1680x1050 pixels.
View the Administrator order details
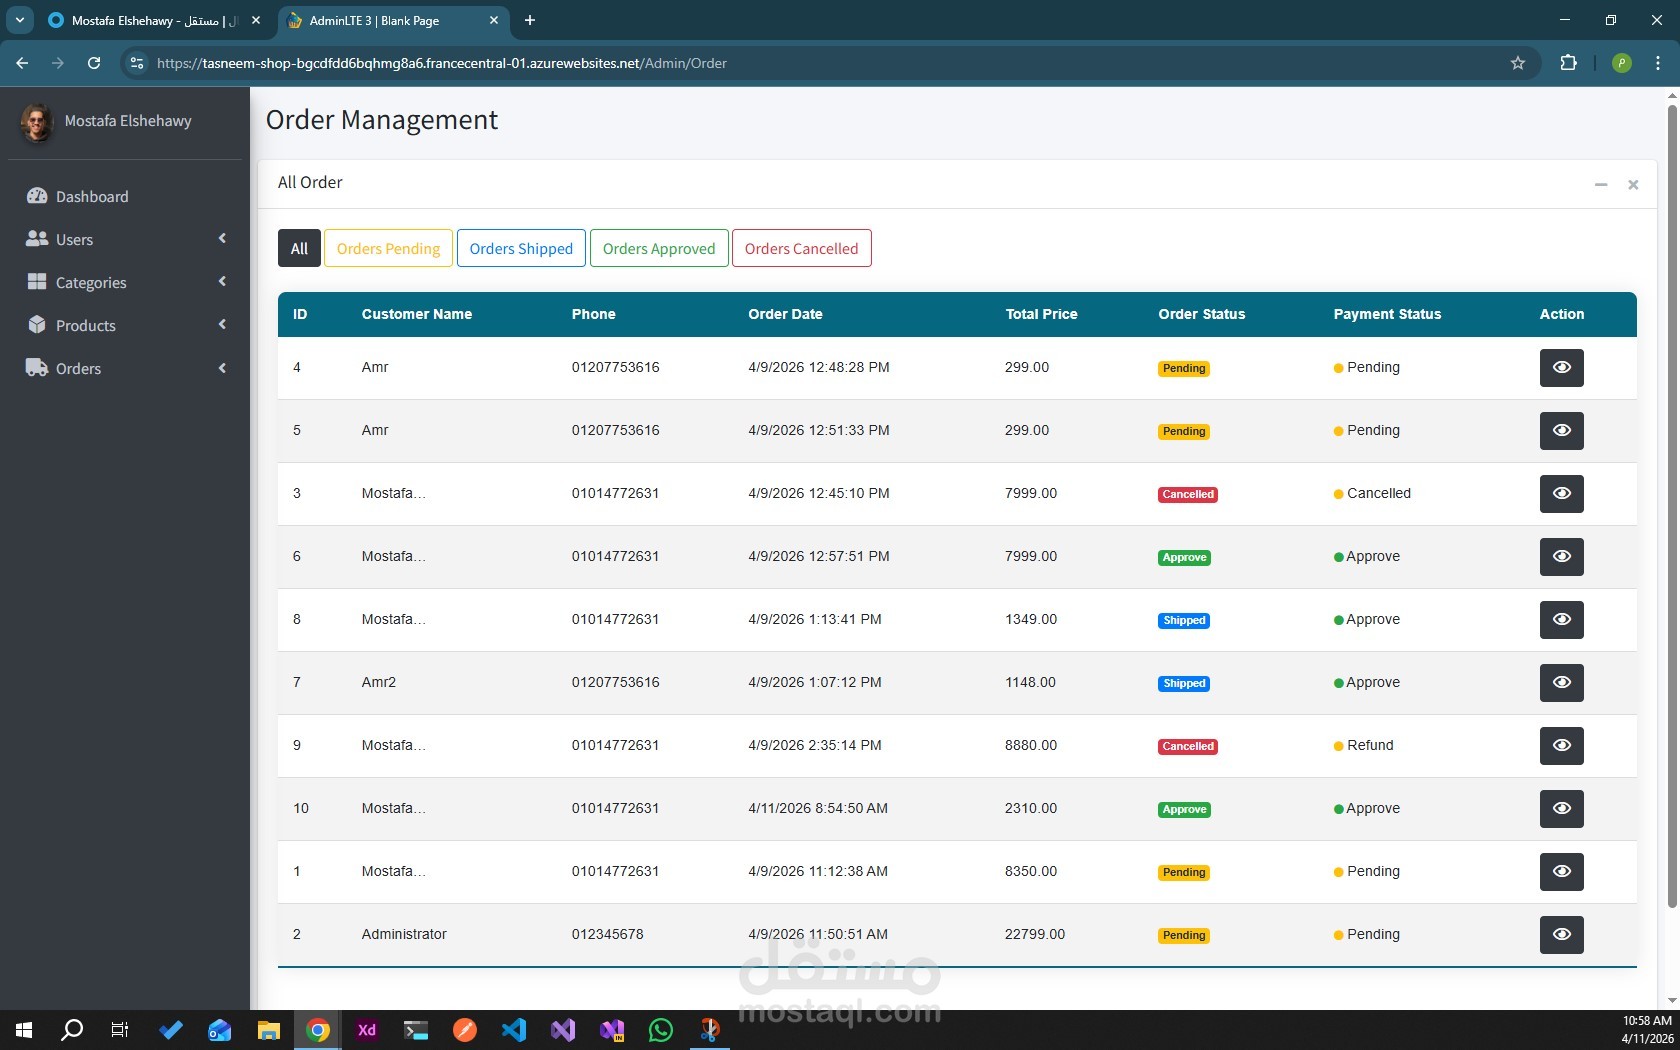(1561, 935)
